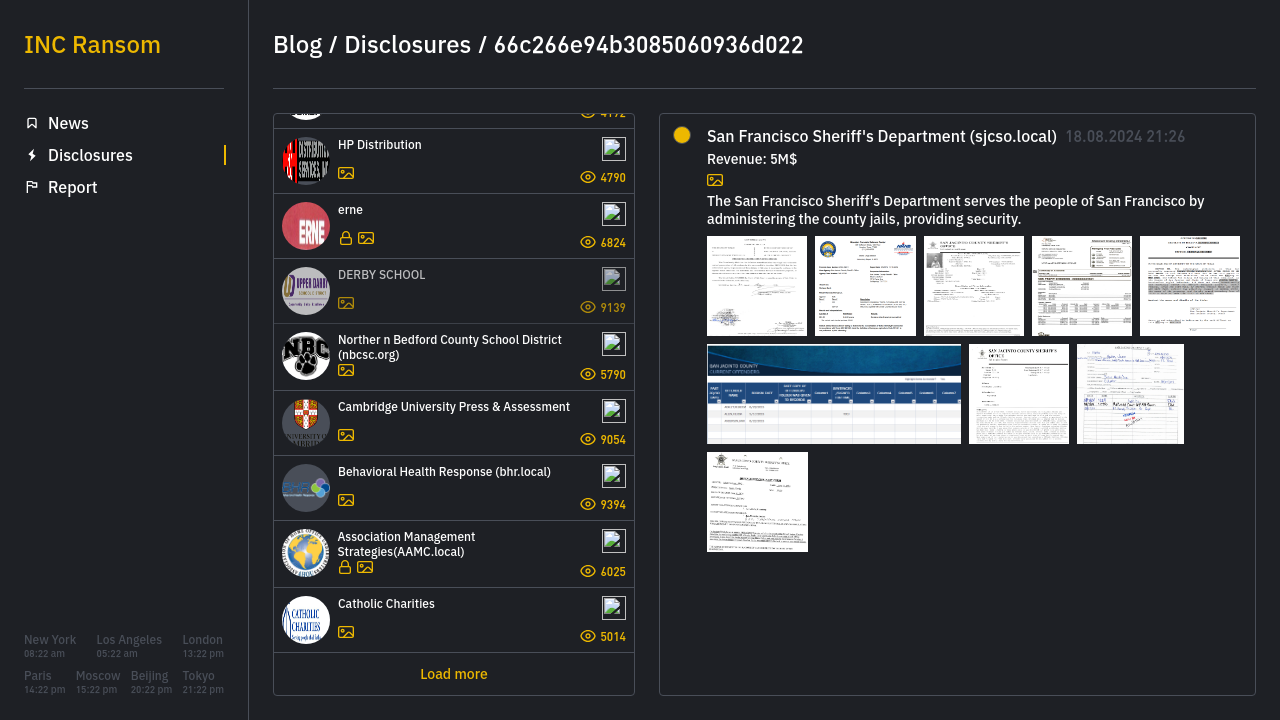Click the eye icon next to 9139 views

pos(588,307)
